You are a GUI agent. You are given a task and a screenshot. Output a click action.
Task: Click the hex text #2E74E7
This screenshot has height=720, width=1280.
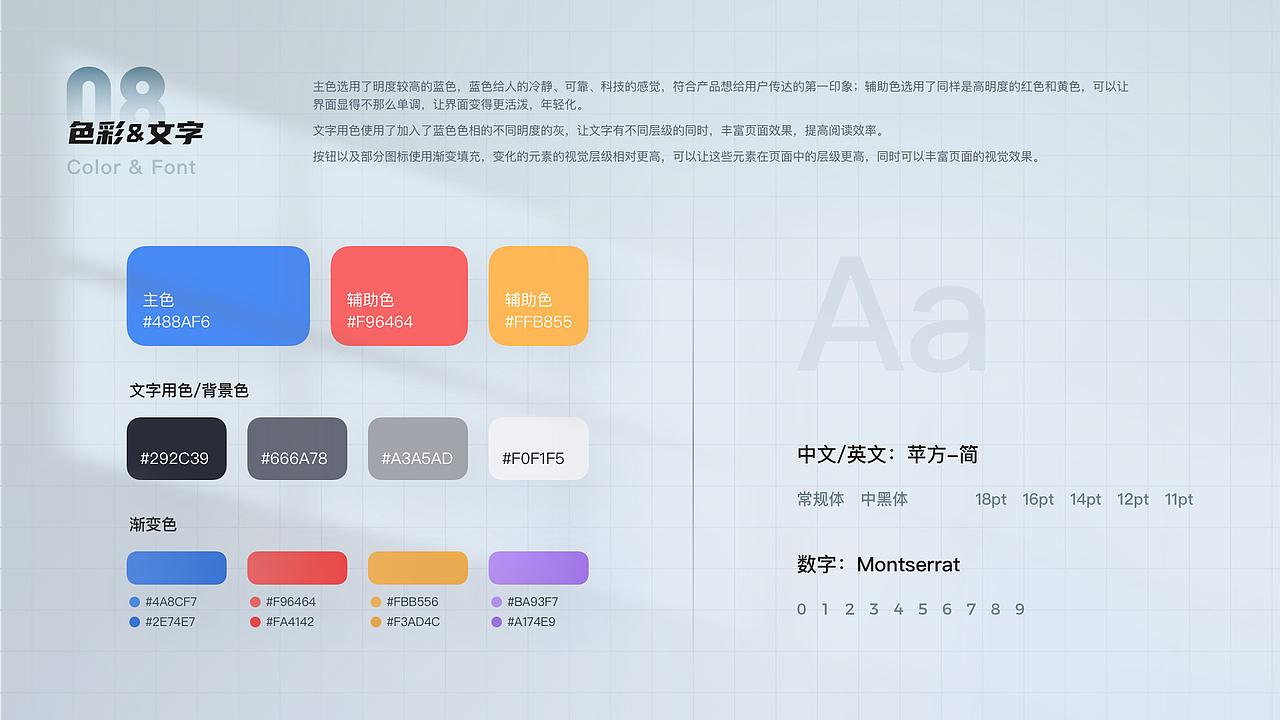(x=171, y=622)
